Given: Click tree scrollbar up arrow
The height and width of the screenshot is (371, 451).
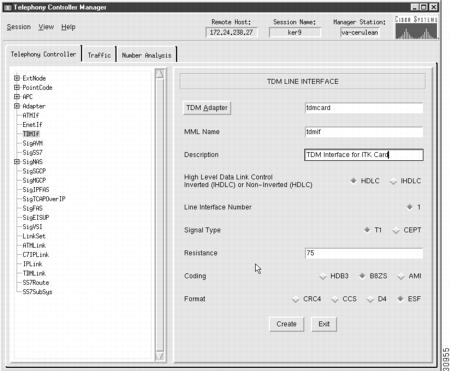Looking at the screenshot, I should [x=160, y=74].
